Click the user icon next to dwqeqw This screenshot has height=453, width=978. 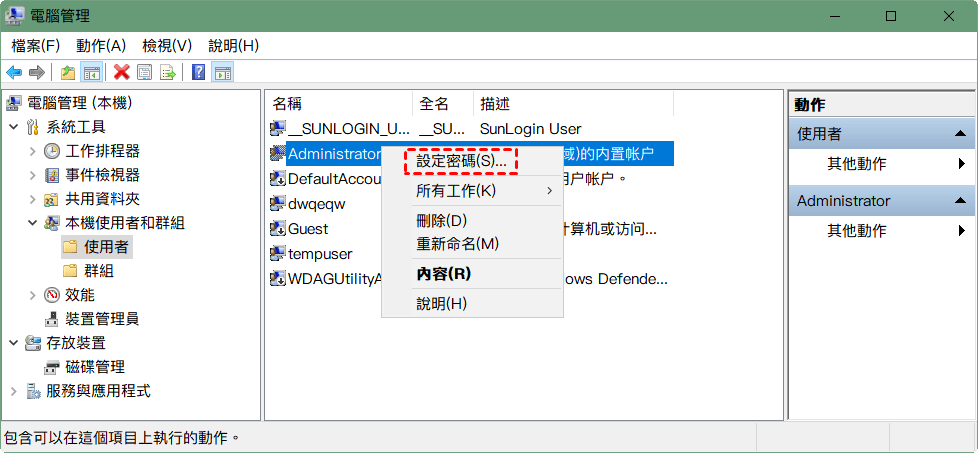278,204
